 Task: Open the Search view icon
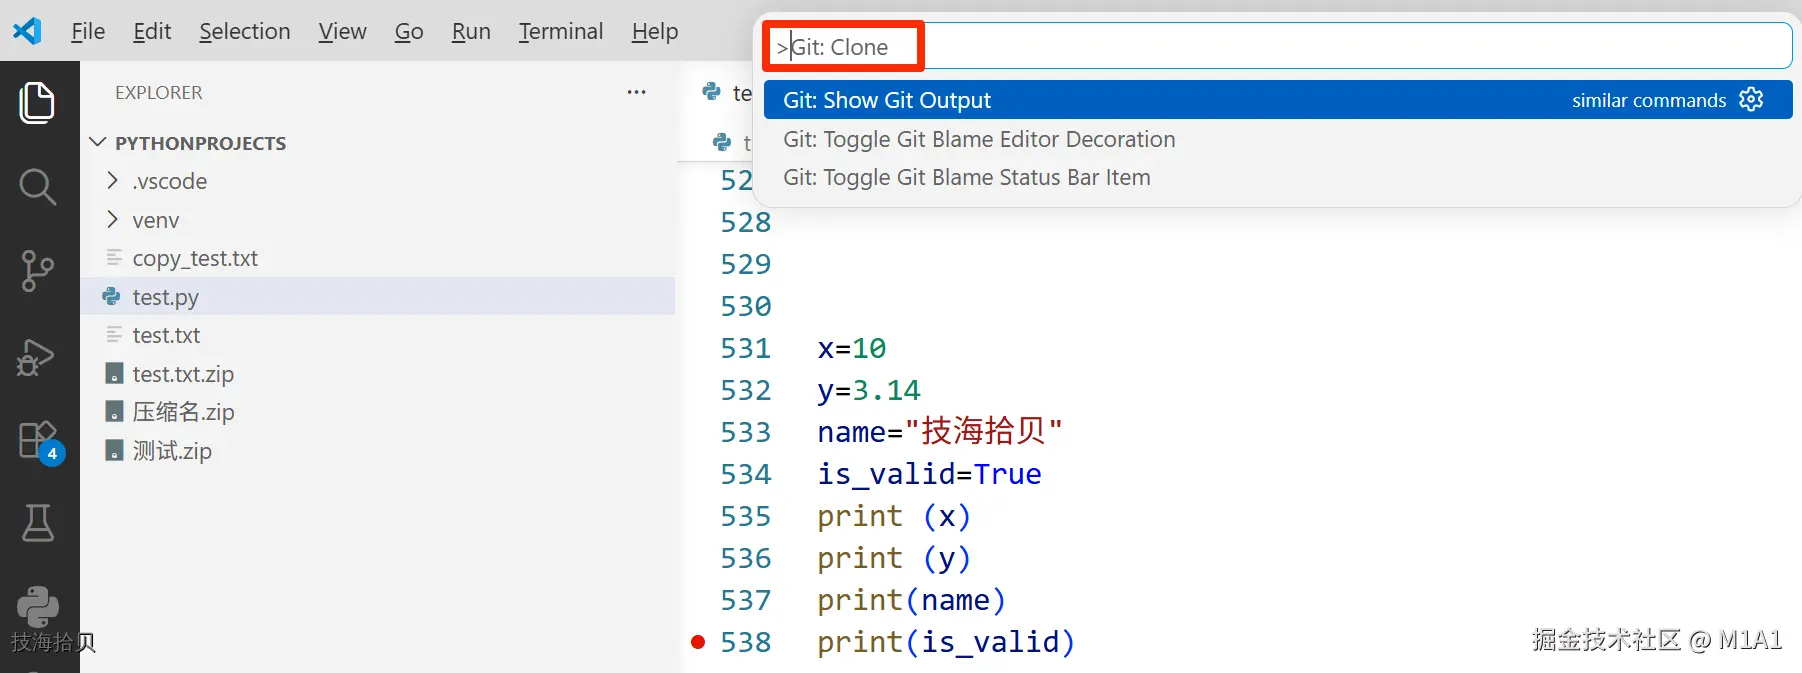pos(38,186)
